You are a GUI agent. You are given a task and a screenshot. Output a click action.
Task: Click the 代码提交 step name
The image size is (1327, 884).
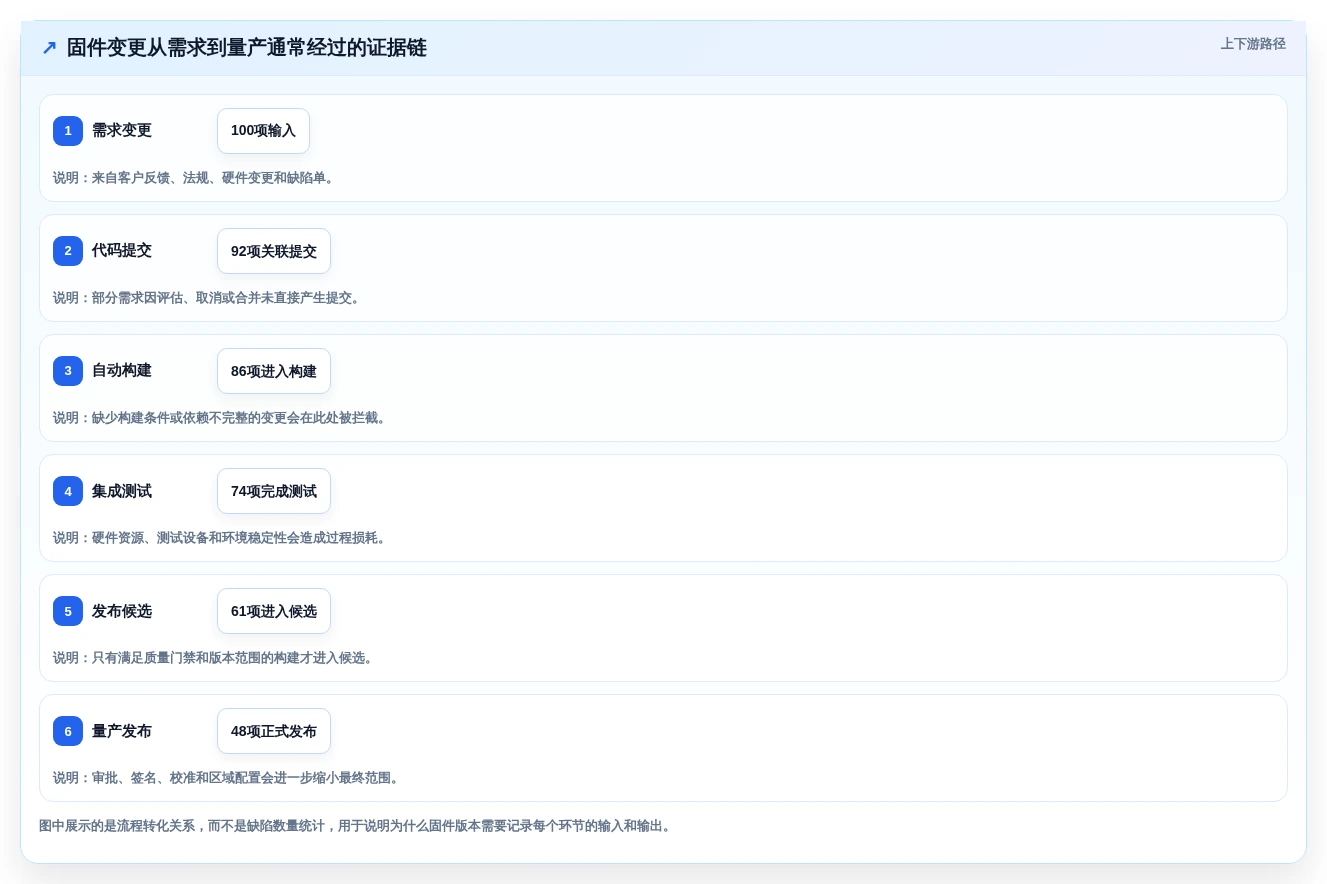tap(122, 251)
